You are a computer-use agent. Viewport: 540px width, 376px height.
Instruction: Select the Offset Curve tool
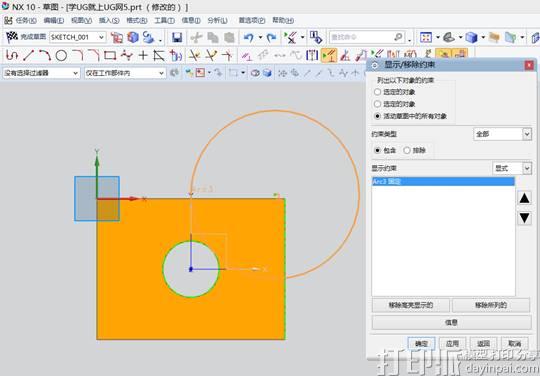159,55
